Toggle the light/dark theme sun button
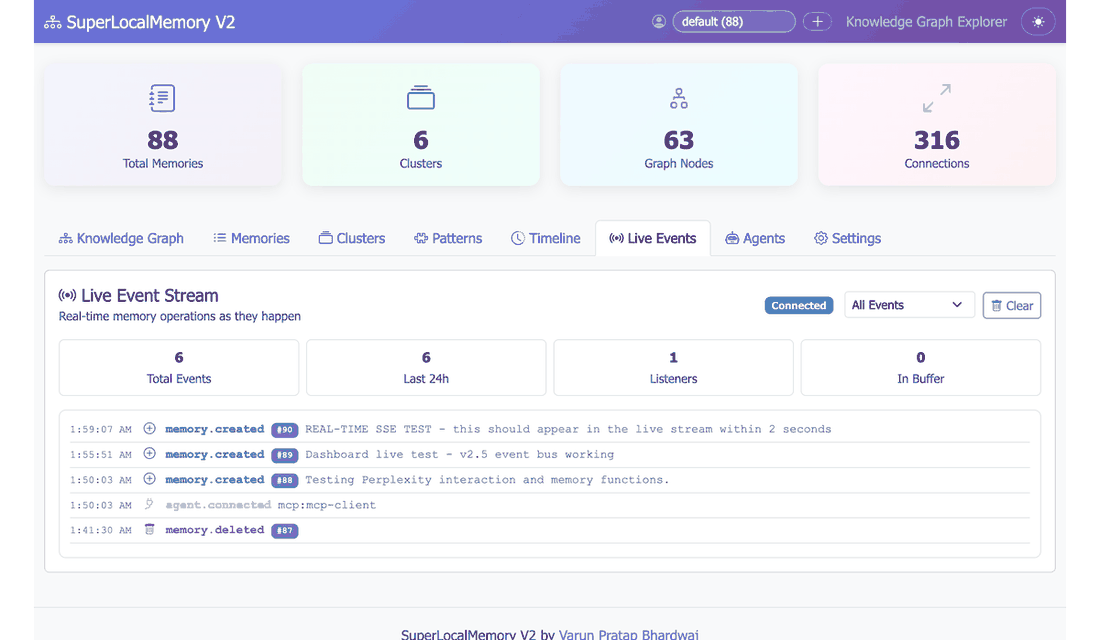Image resolution: width=1100 pixels, height=640 pixels. (x=1038, y=22)
